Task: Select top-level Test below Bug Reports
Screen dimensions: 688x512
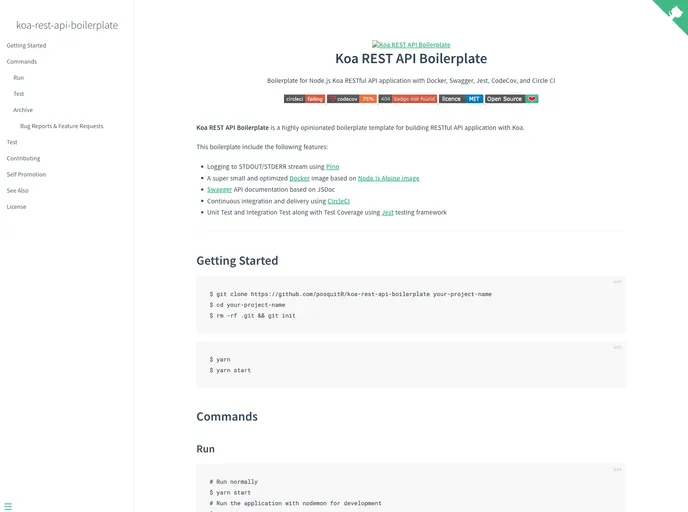Action: pyautogui.click(x=12, y=142)
